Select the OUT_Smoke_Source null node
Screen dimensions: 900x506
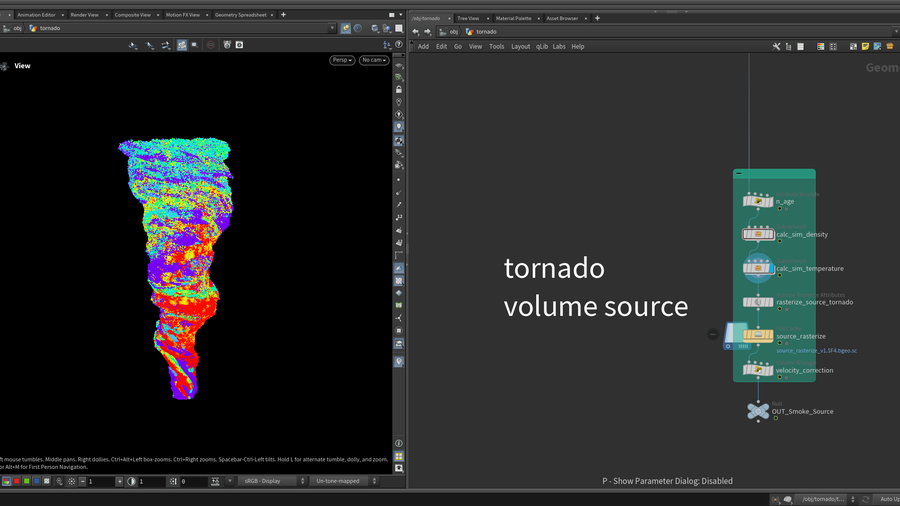[758, 411]
